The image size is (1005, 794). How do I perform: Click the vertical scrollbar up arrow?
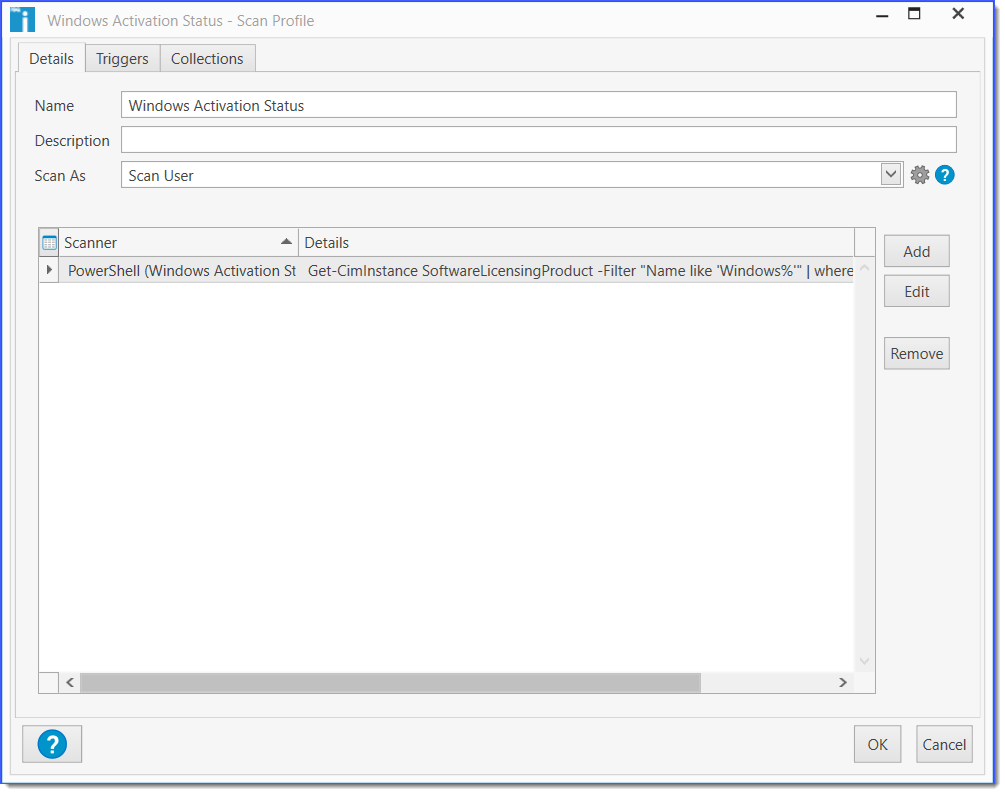point(864,268)
